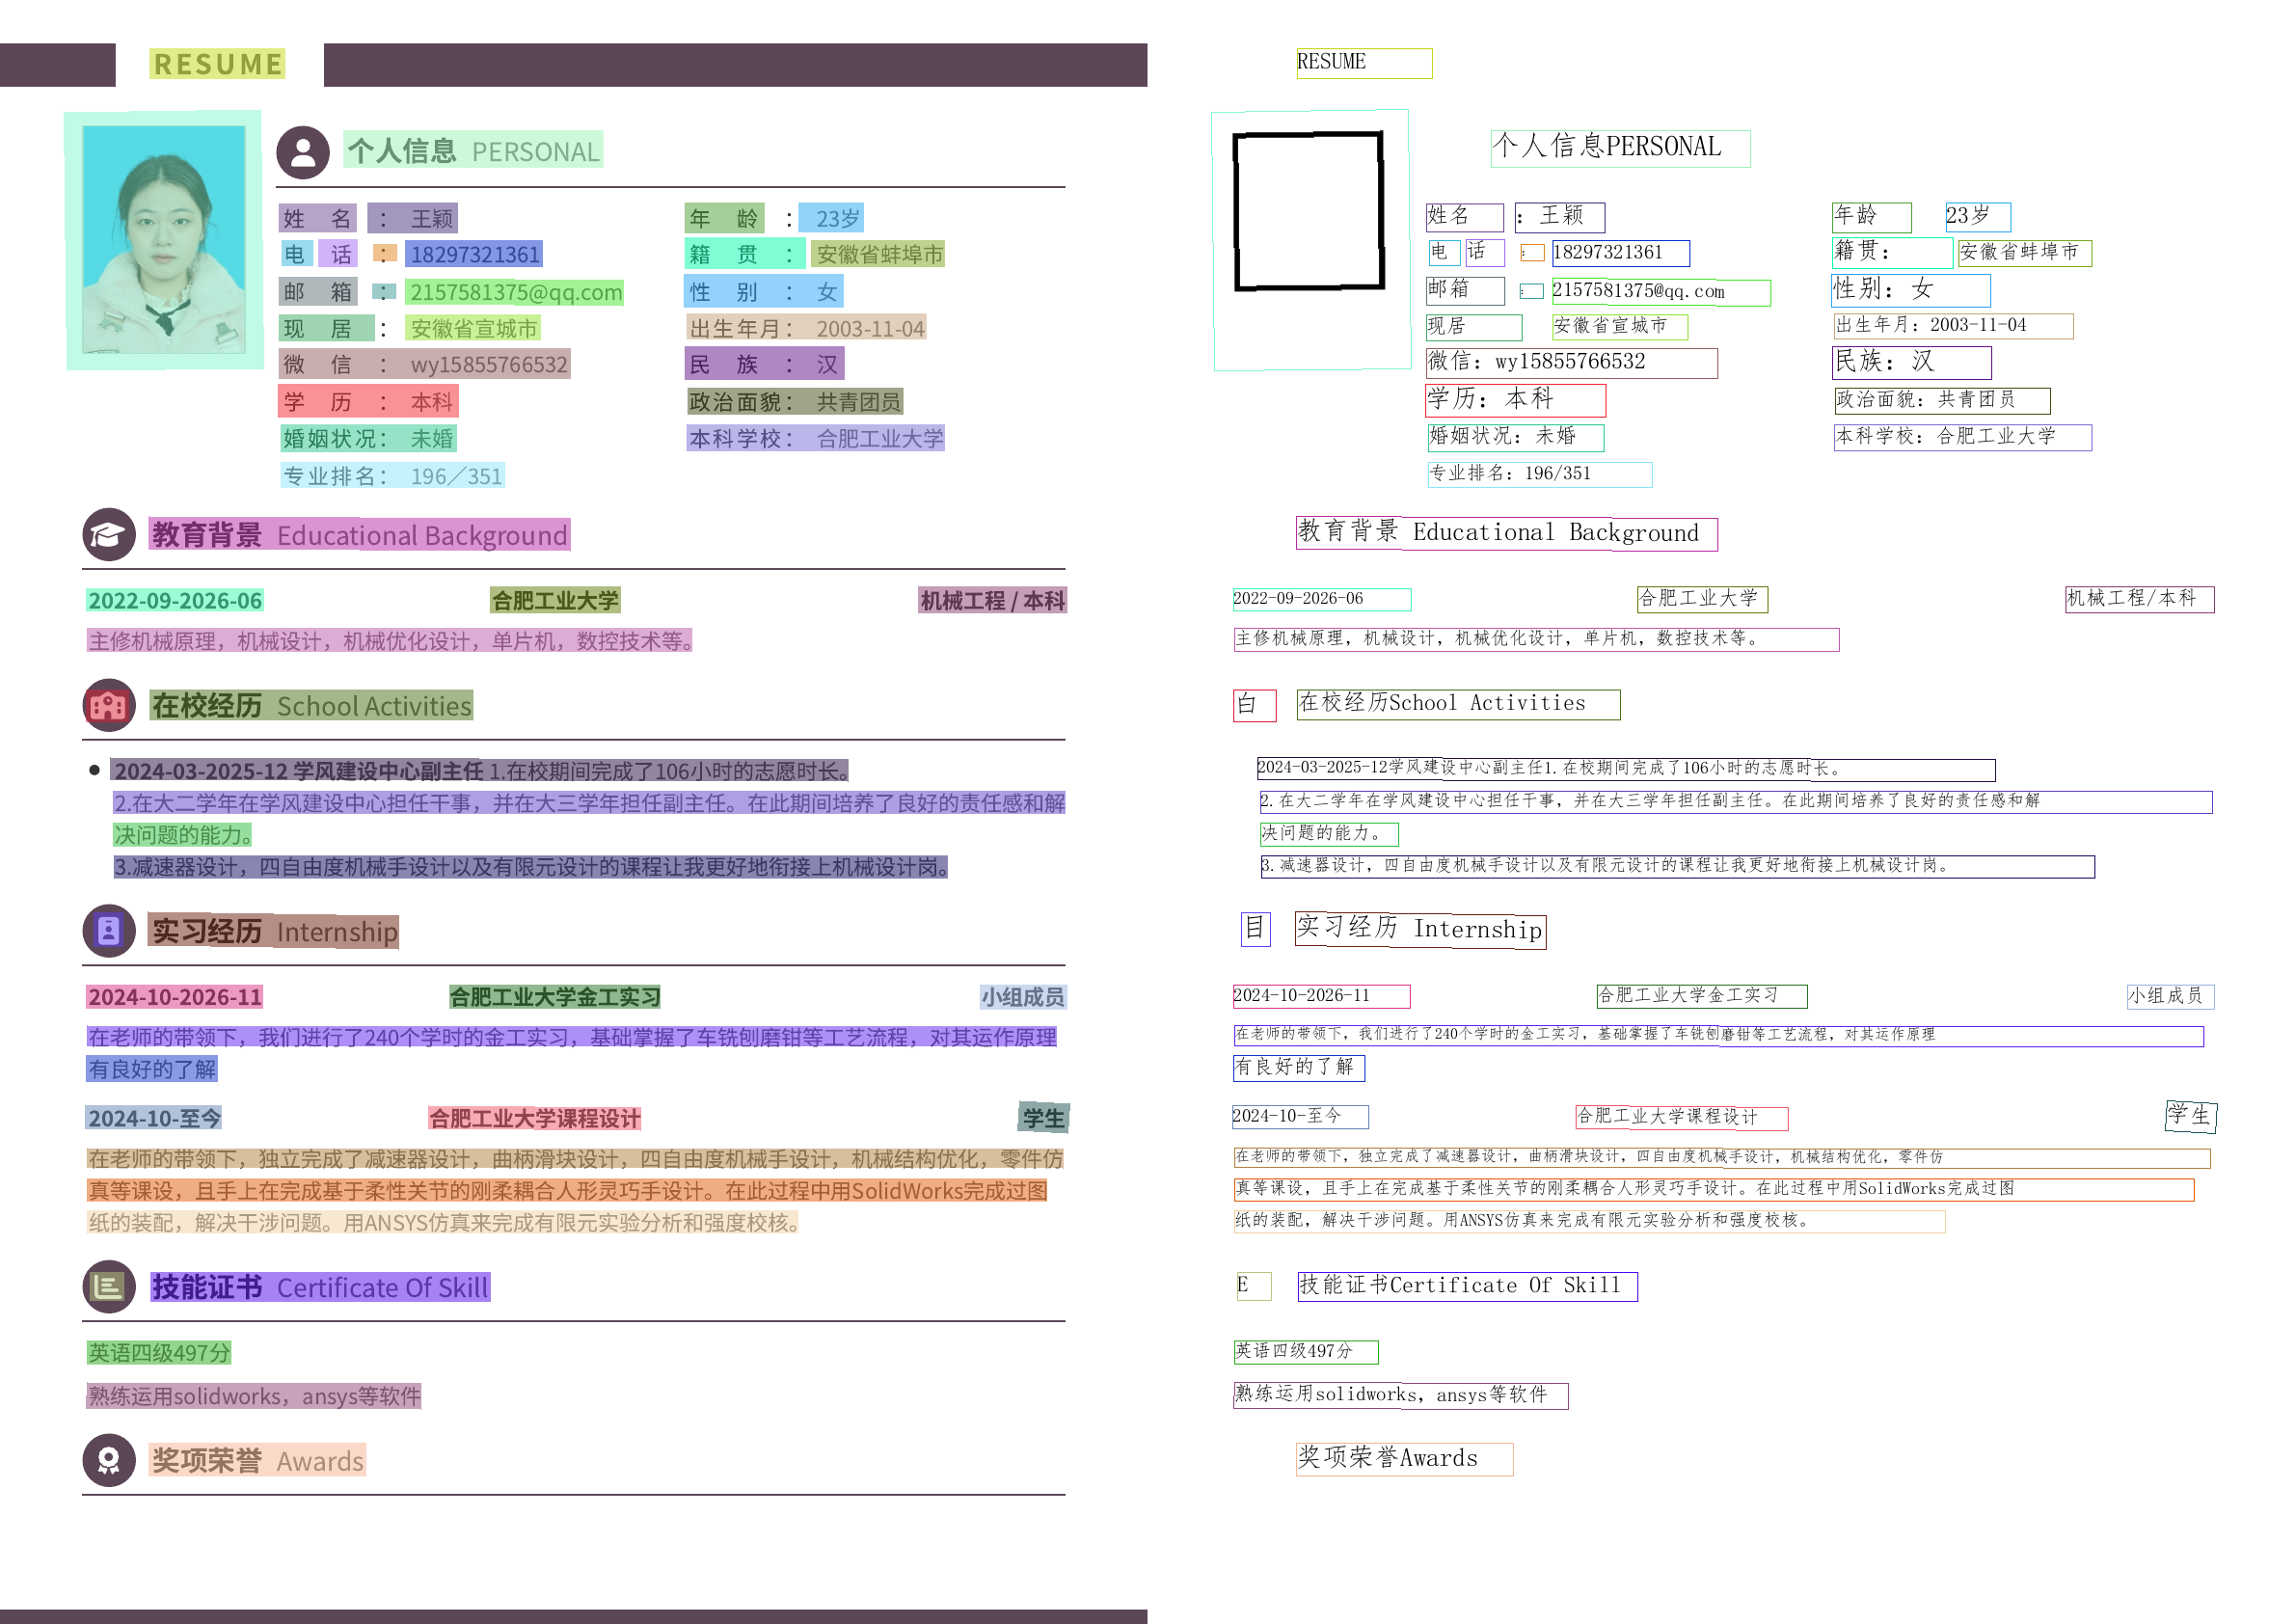Click the 教育背景 Educational Background heading
This screenshot has width=2295, height=1624.
coord(359,535)
